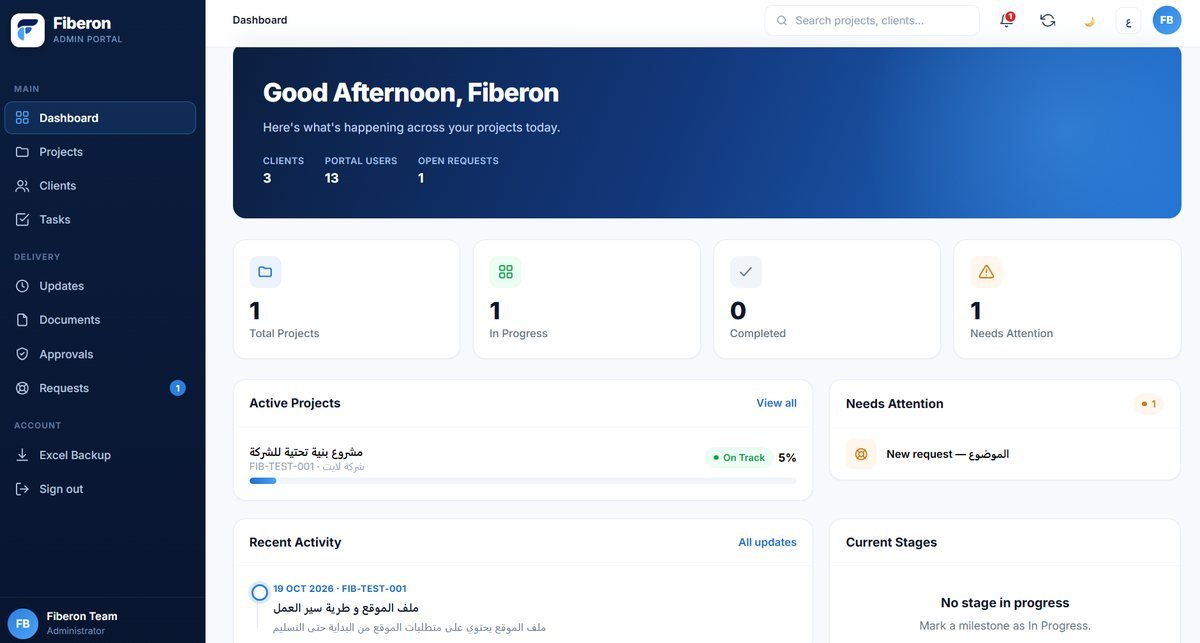Open the notifications bell
Viewport: 1200px width, 643px height.
(1007, 20)
